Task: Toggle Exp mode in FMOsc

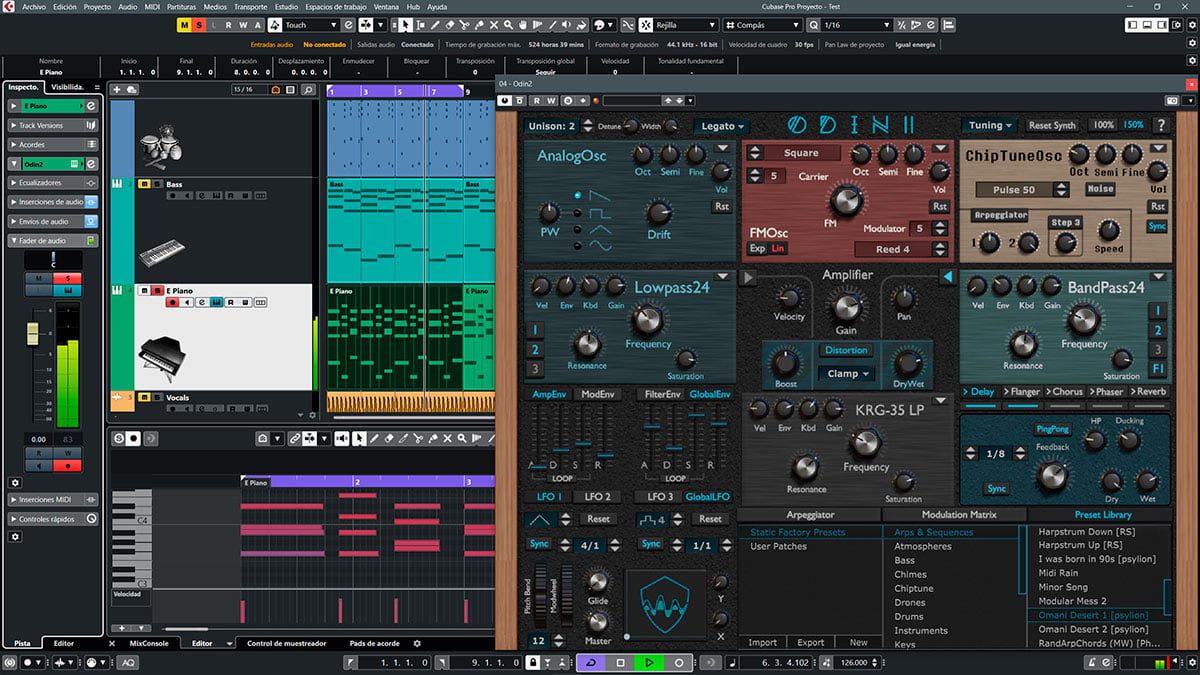Action: click(x=757, y=248)
